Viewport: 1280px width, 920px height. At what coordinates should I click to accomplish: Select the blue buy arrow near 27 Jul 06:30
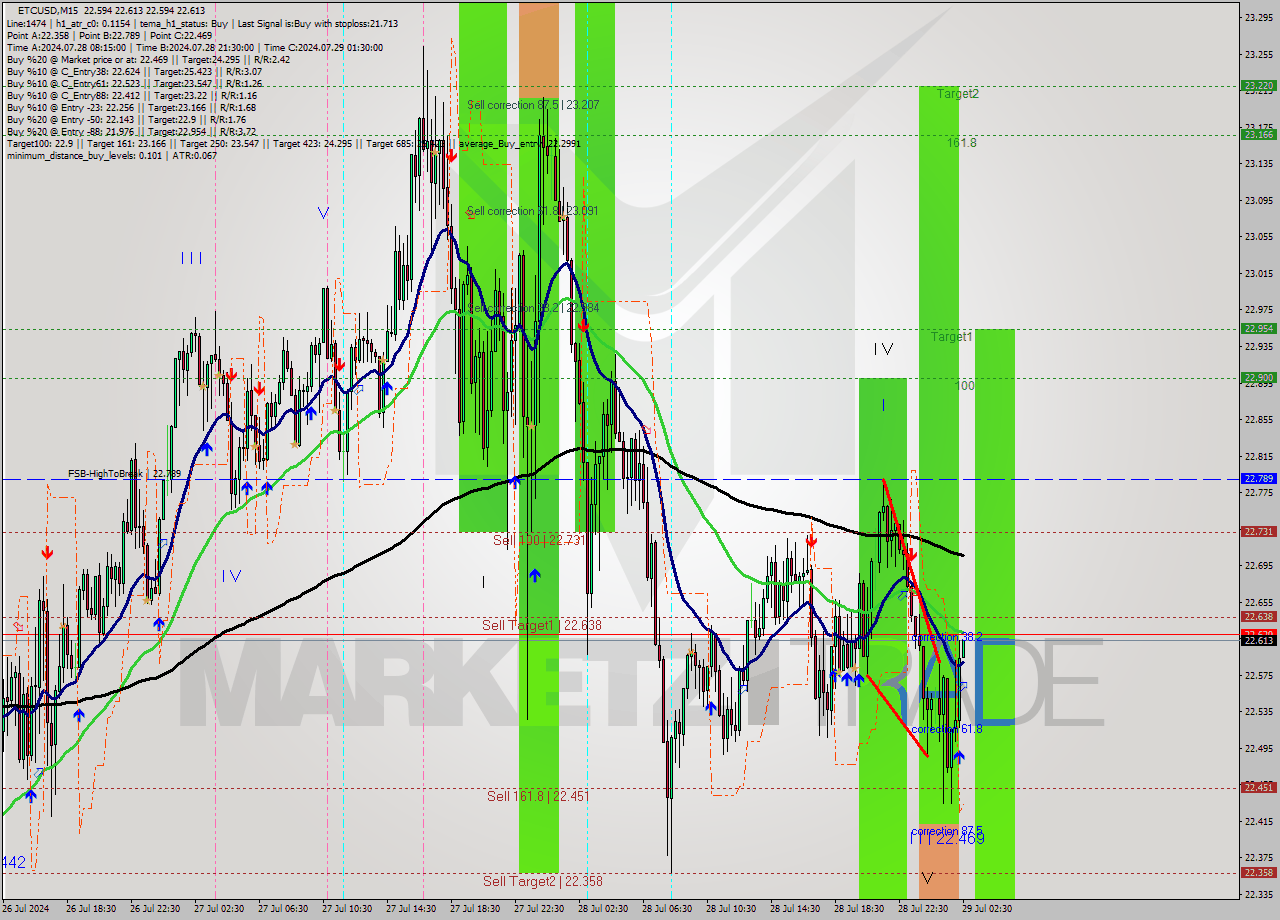311,412
